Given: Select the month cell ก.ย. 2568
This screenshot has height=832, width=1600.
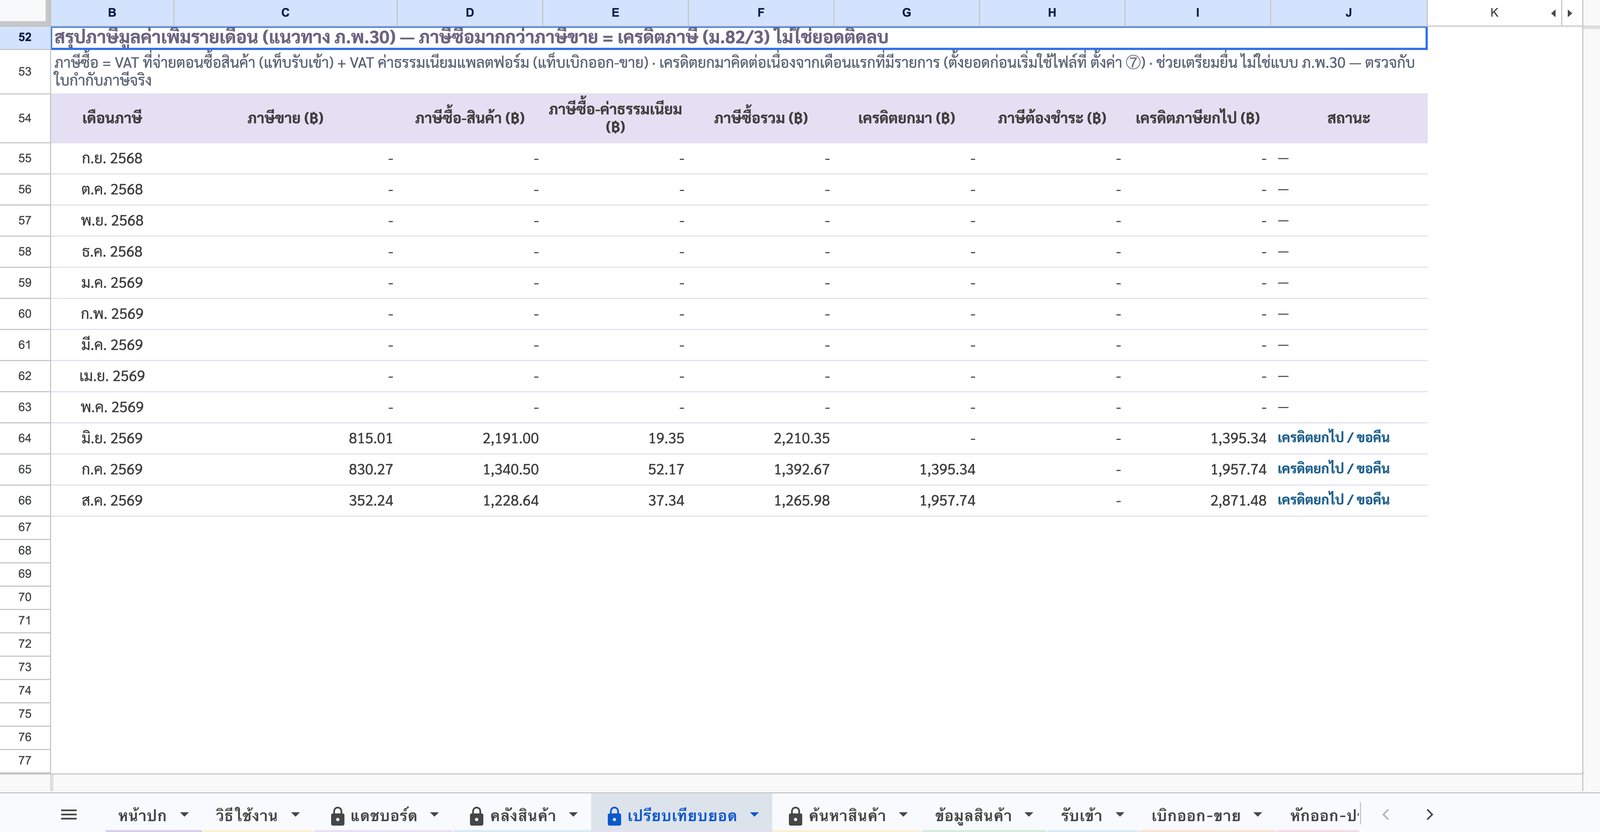Looking at the screenshot, I should 112,158.
